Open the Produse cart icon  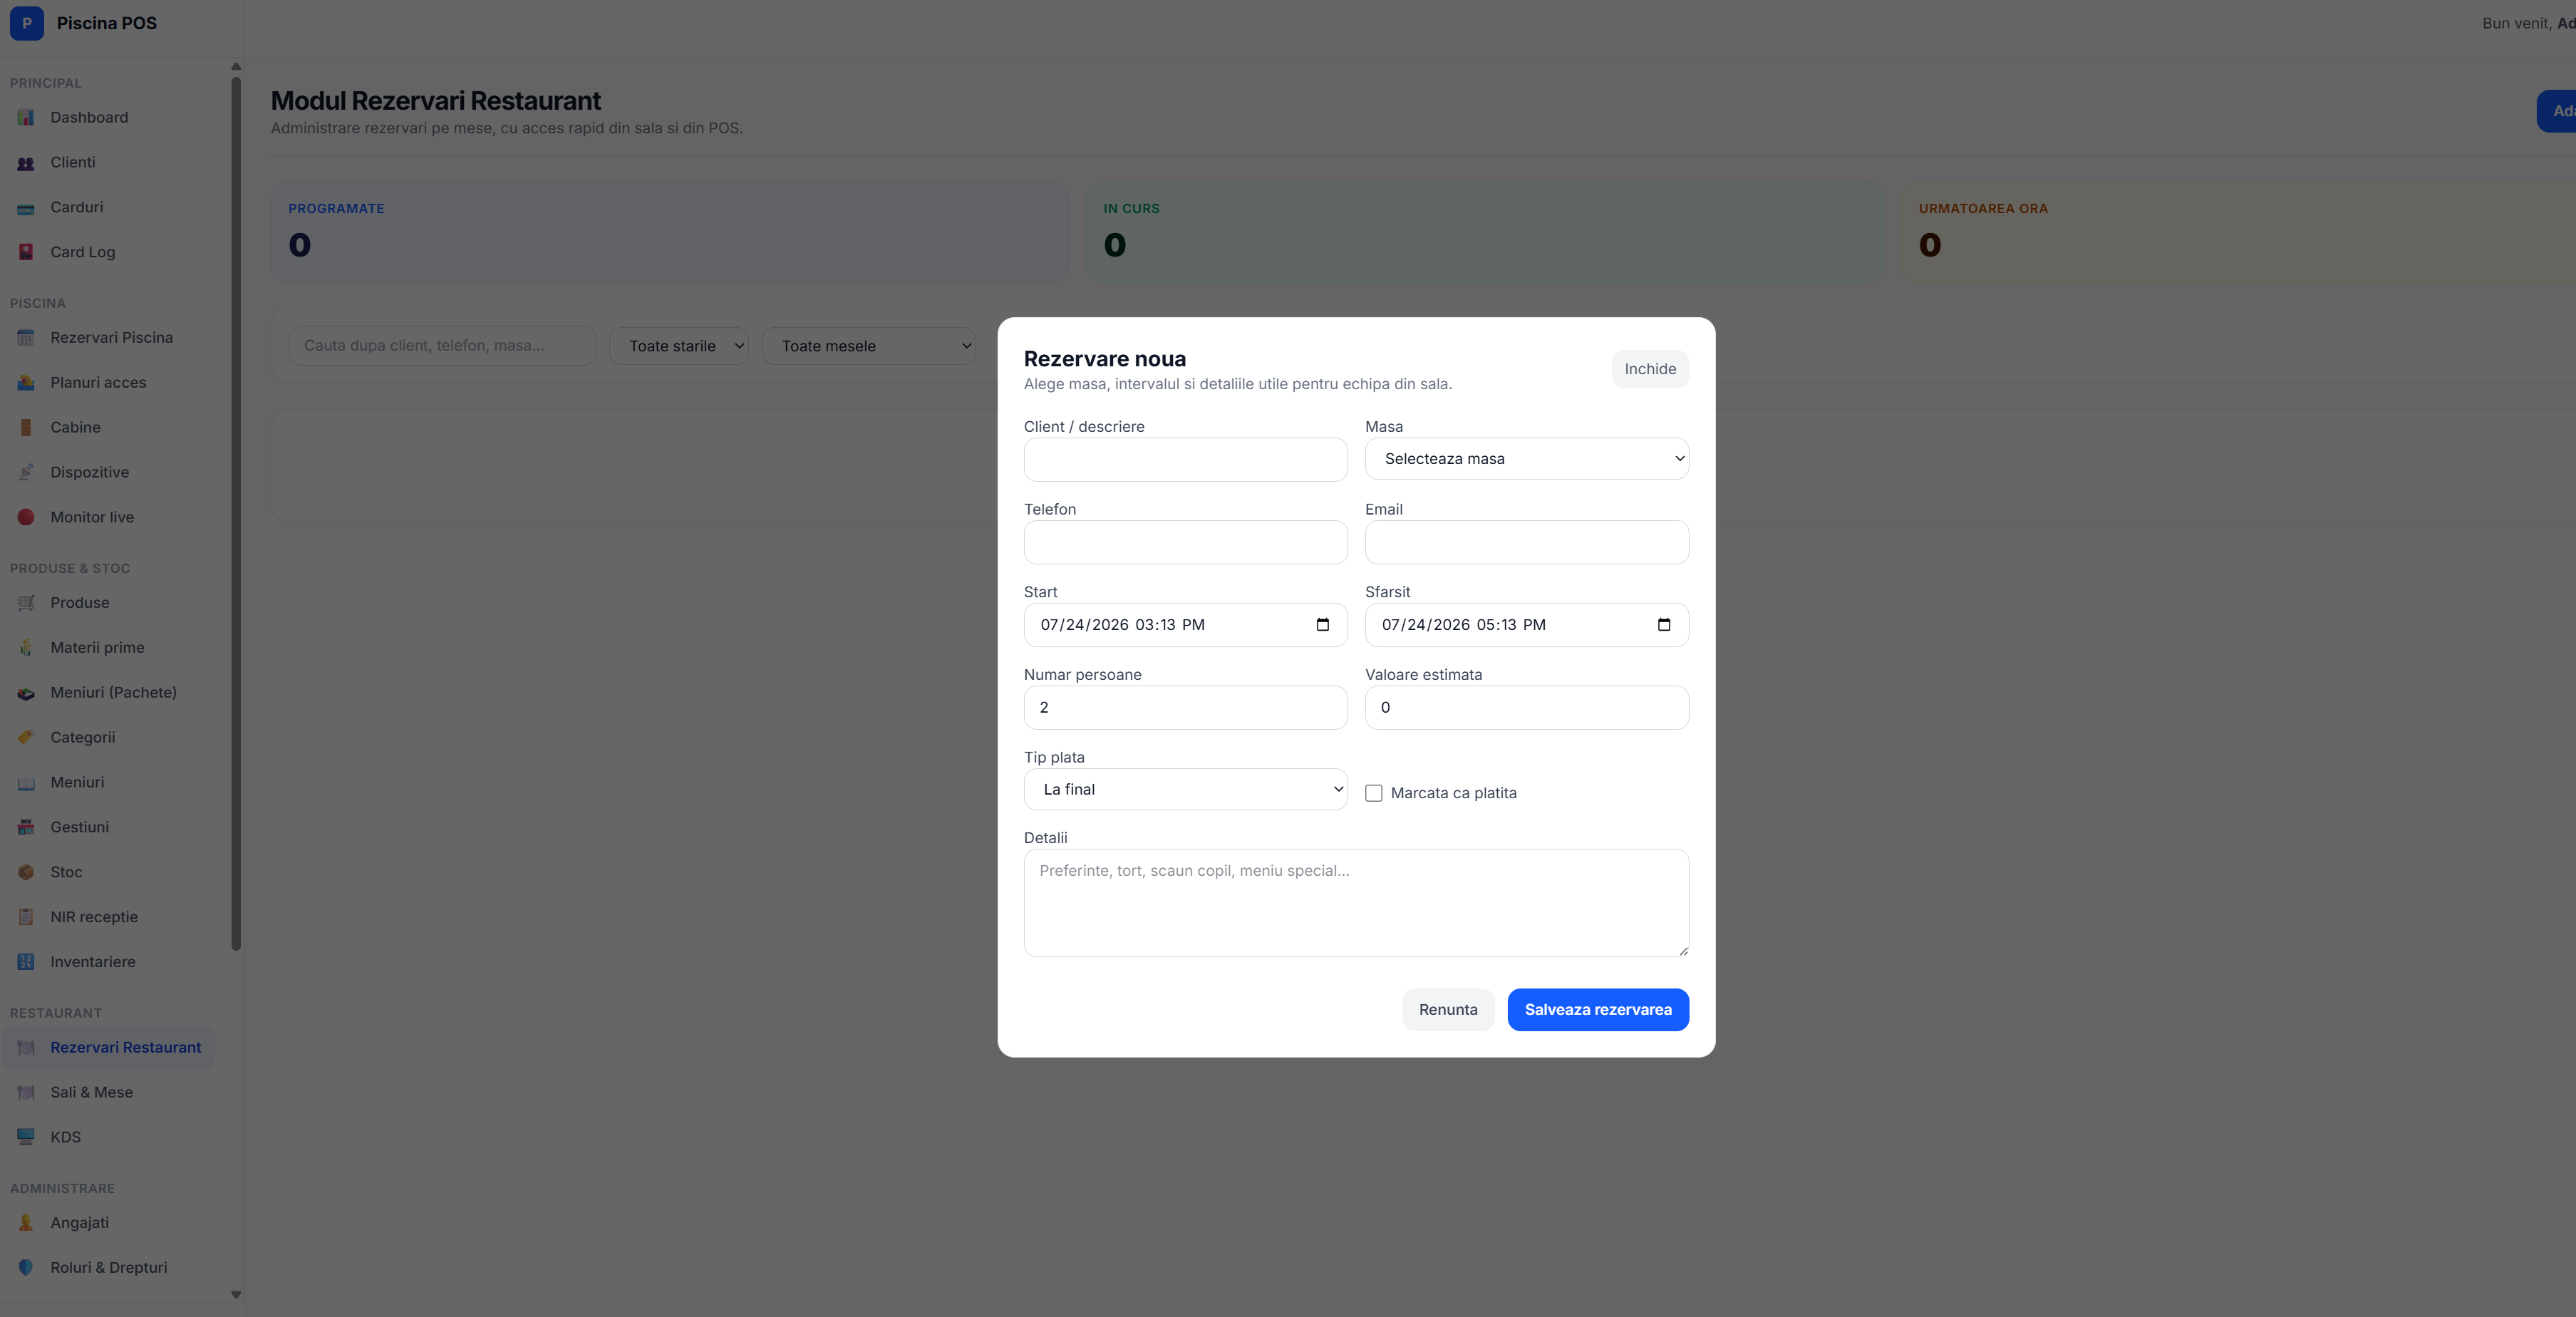[x=26, y=603]
